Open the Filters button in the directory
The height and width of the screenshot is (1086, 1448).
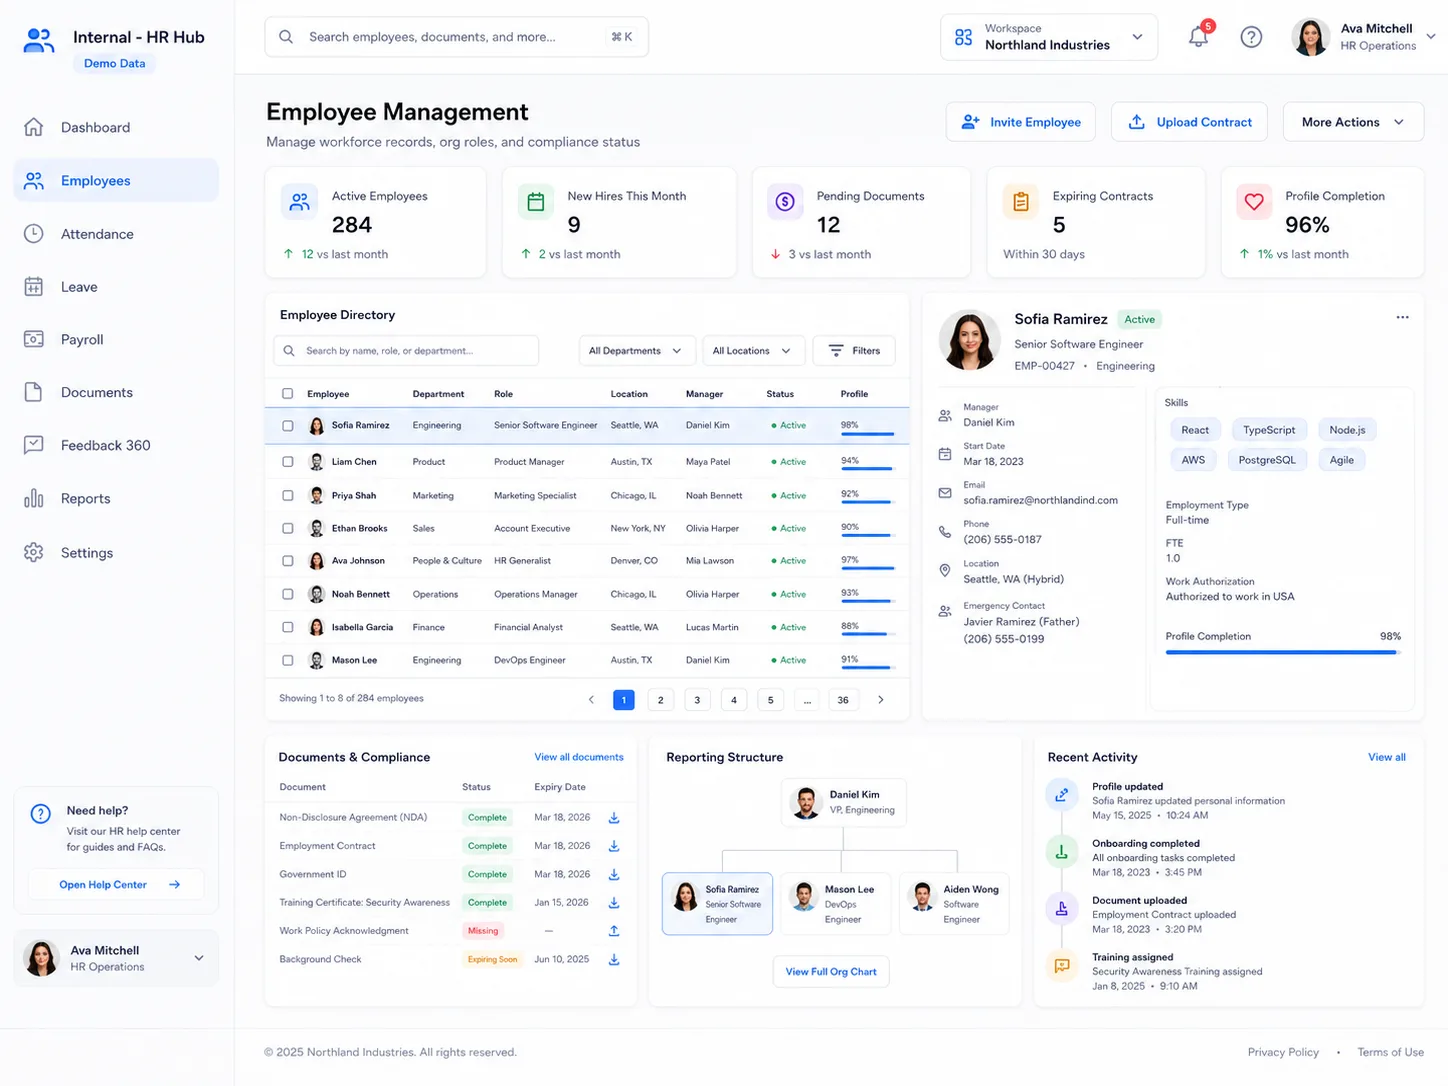tap(854, 351)
